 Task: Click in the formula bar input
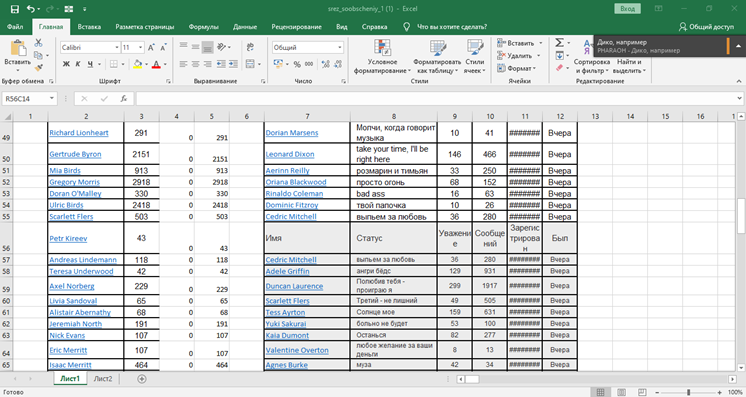coord(435,99)
